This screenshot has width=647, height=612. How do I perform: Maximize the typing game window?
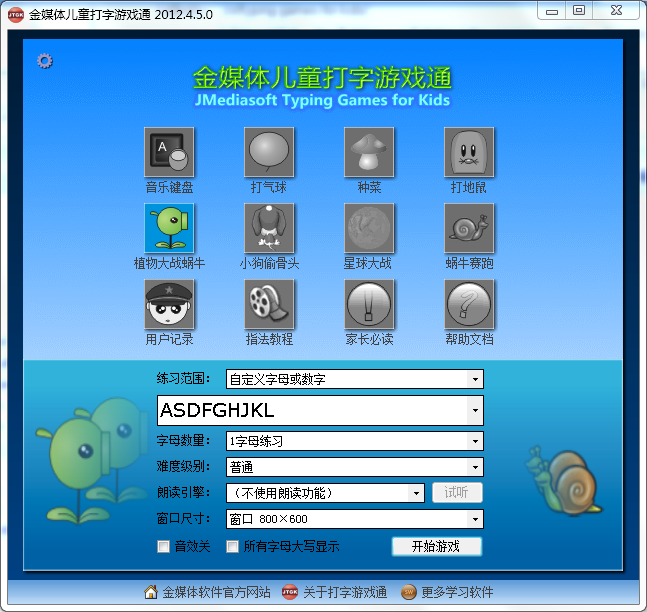(579, 11)
